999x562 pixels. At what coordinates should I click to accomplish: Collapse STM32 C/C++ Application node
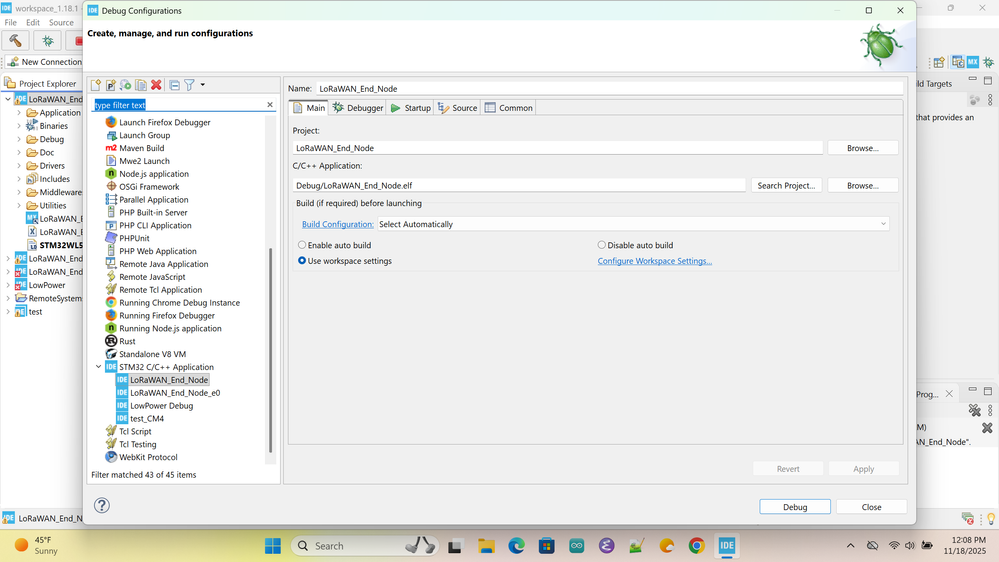click(x=98, y=367)
